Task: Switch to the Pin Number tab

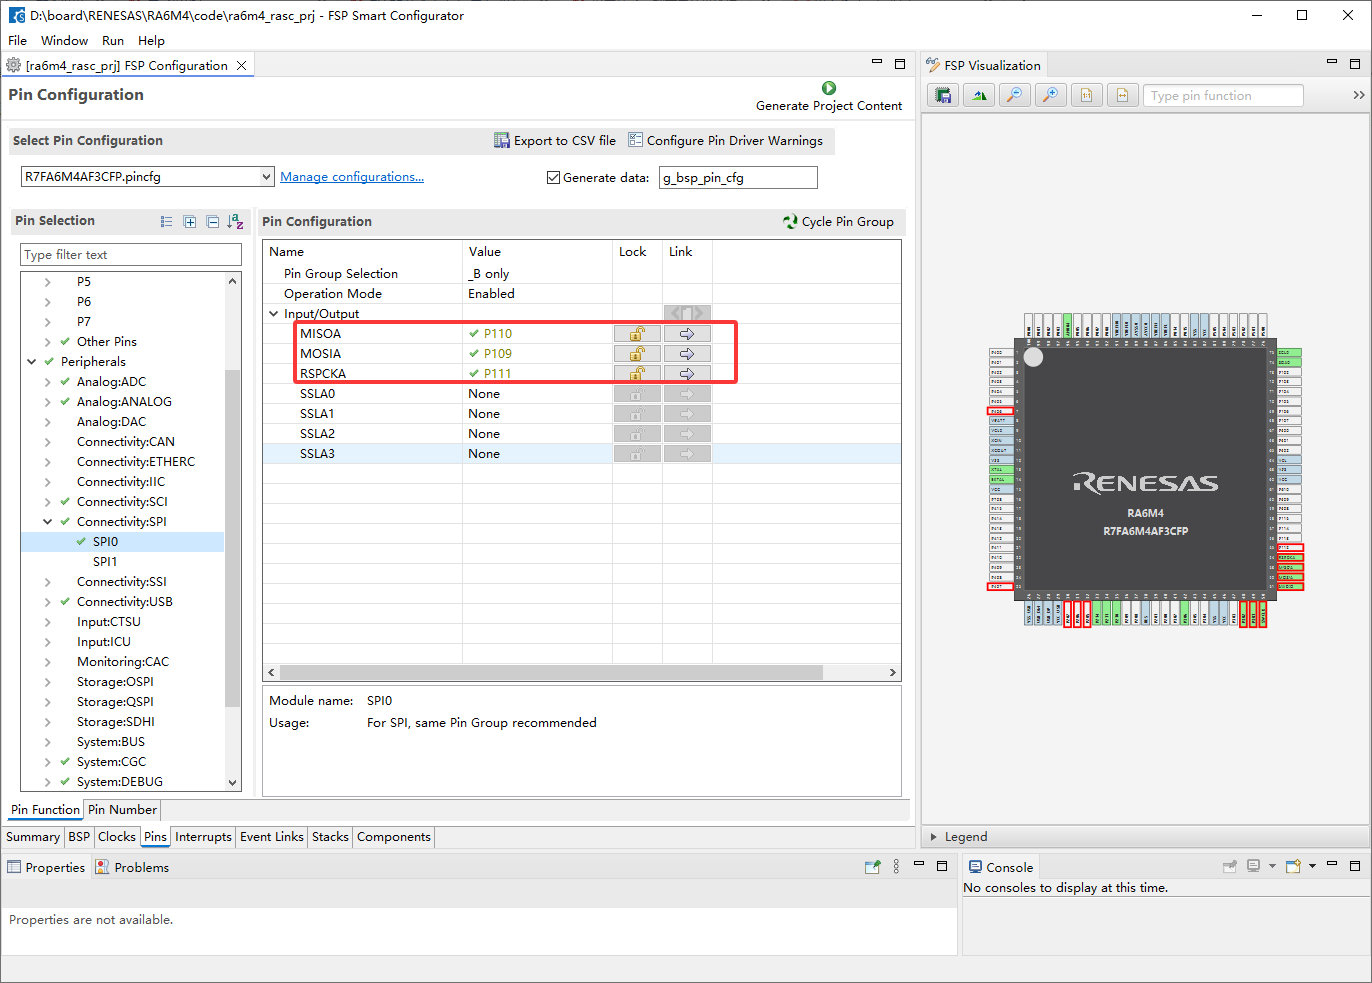Action: click(x=122, y=810)
